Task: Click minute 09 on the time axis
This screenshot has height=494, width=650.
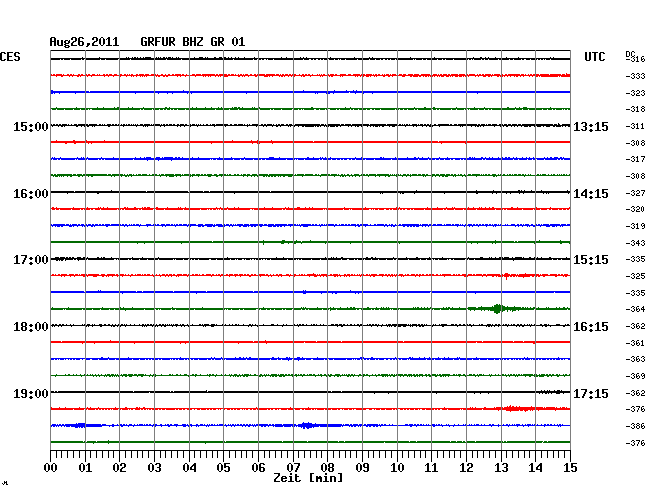Action: (x=362, y=468)
